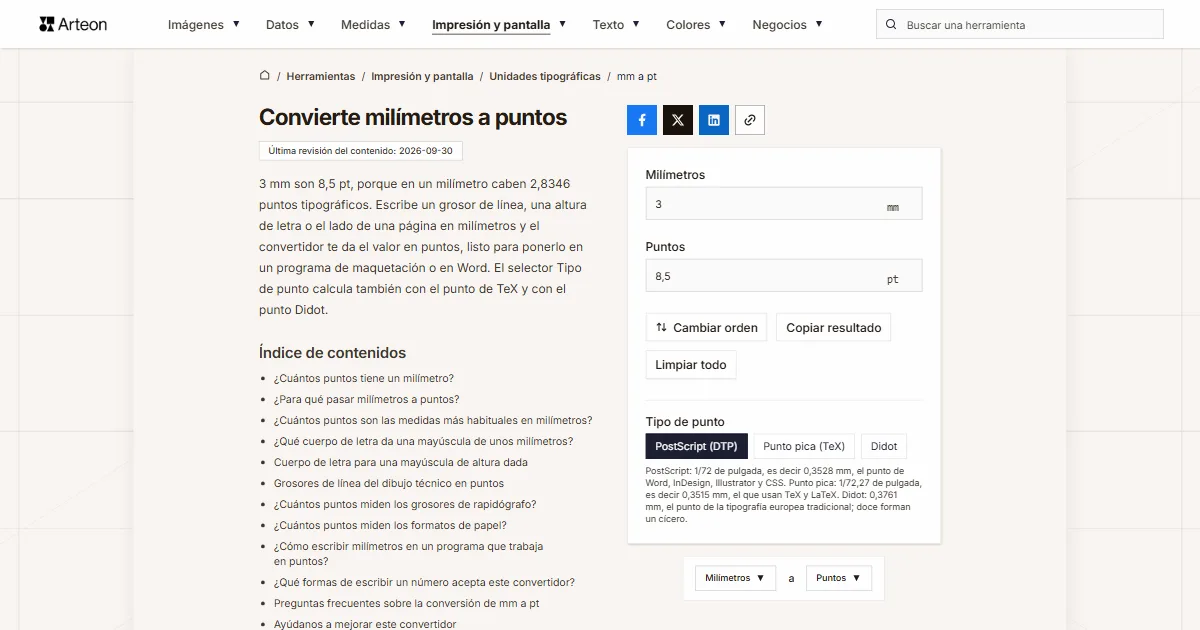Open the Milímetros source unit dropdown
This screenshot has width=1200, height=630.
[735, 578]
